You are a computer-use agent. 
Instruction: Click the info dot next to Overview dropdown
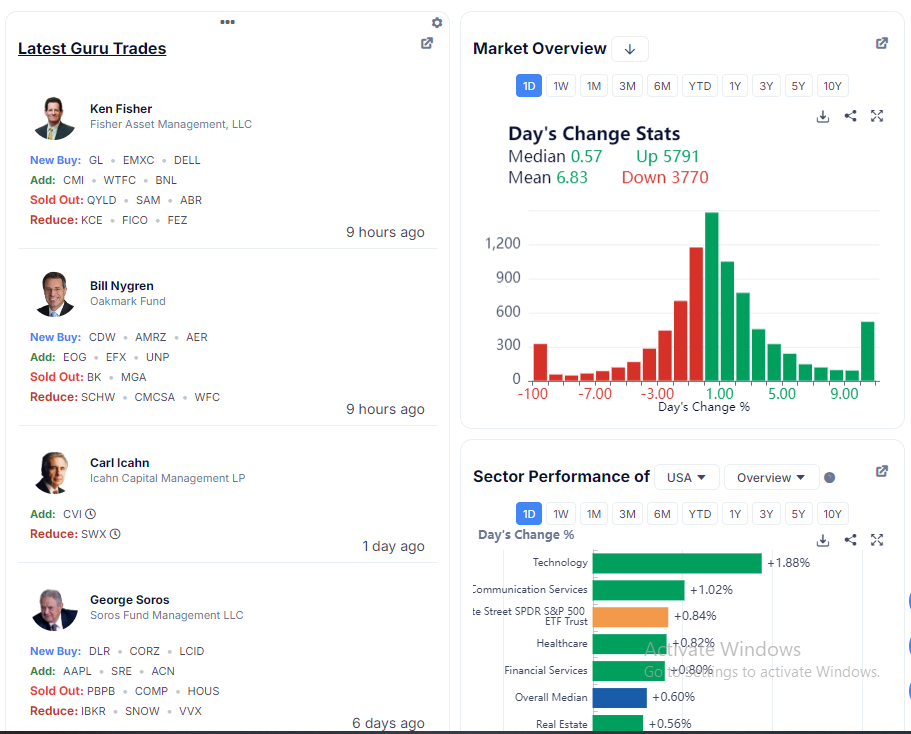coord(830,478)
